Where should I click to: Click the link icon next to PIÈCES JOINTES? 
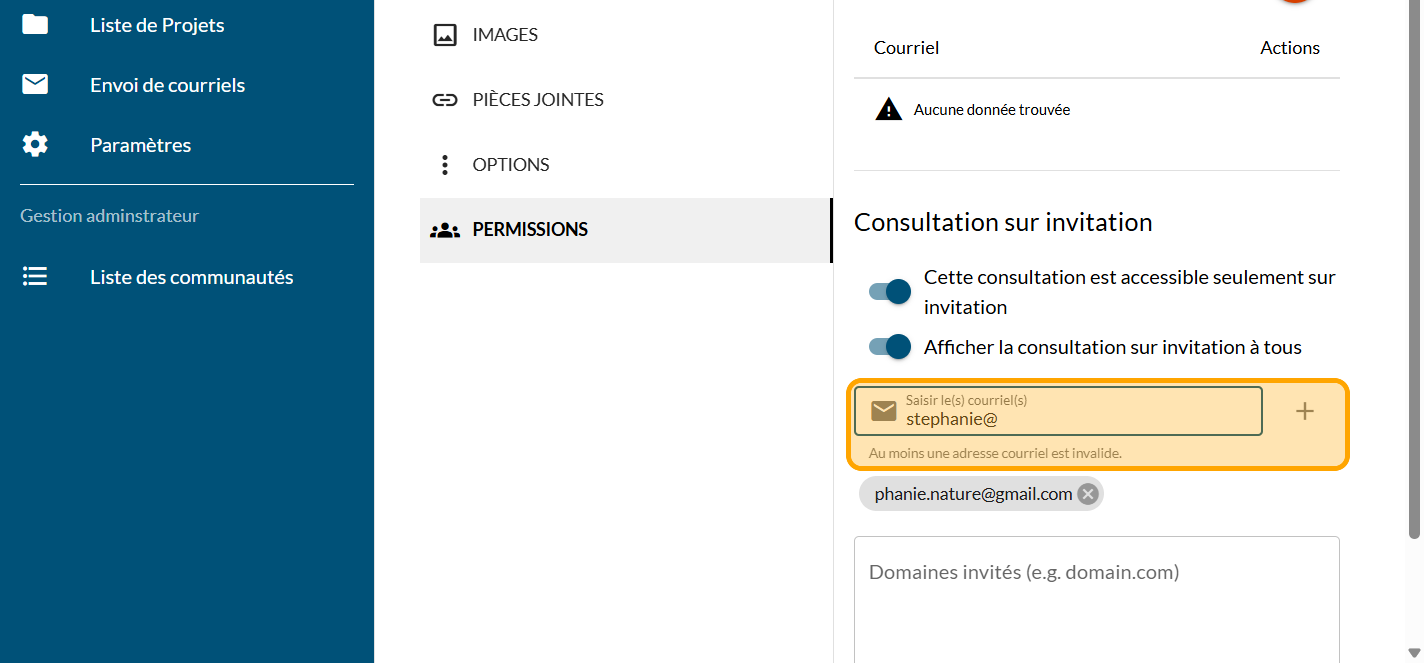[445, 100]
